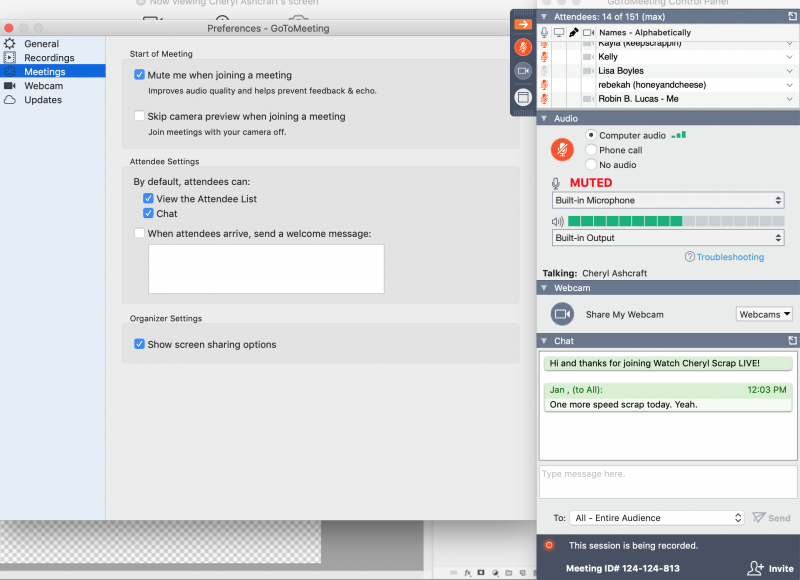Viewport: 800px width, 580px height.
Task: Select attendee Lisa Boyles
Action: (621, 71)
